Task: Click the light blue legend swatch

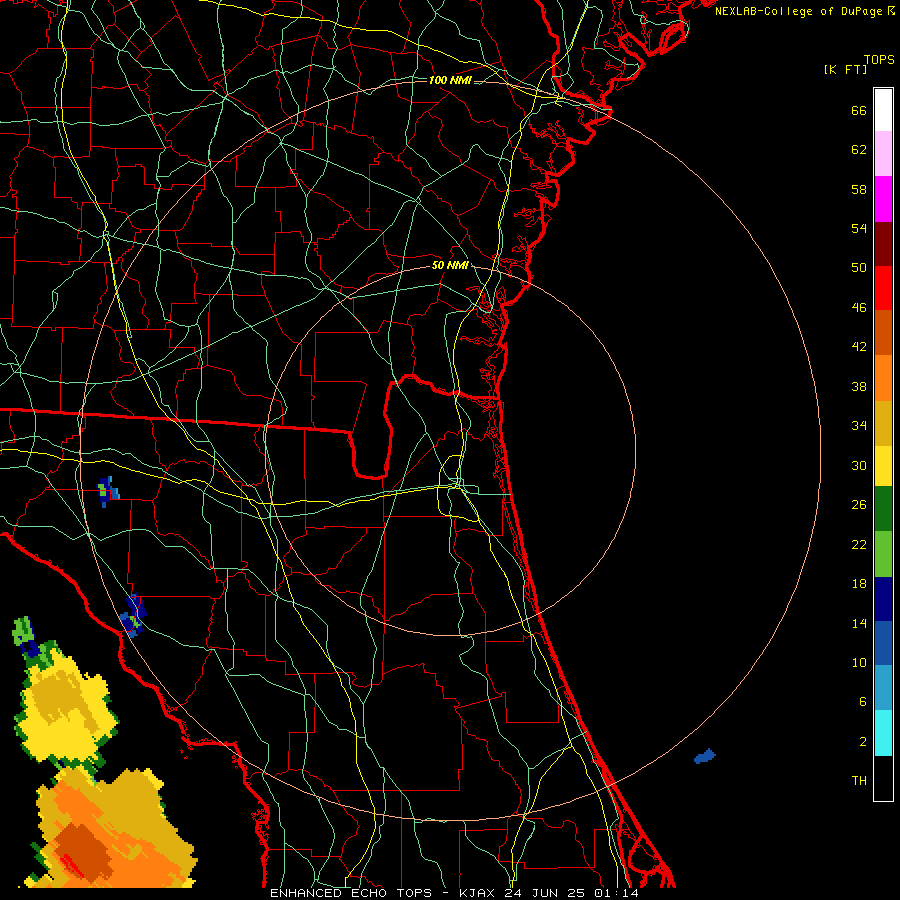Action: point(883,688)
